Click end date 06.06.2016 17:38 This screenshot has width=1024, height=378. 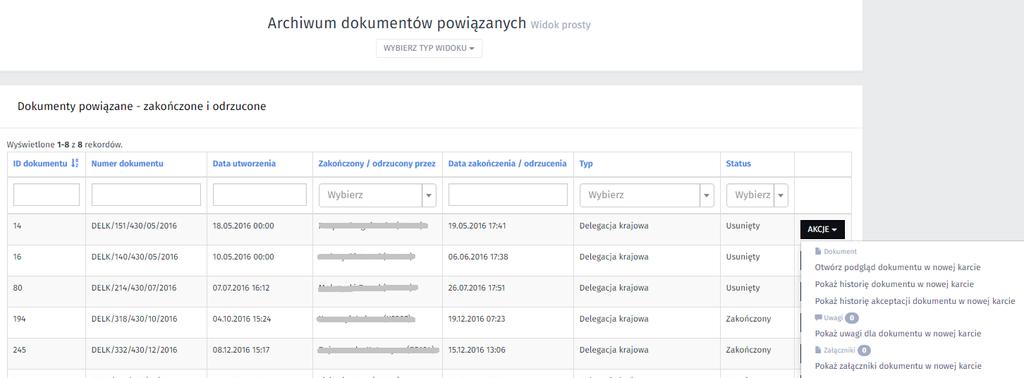click(478, 257)
